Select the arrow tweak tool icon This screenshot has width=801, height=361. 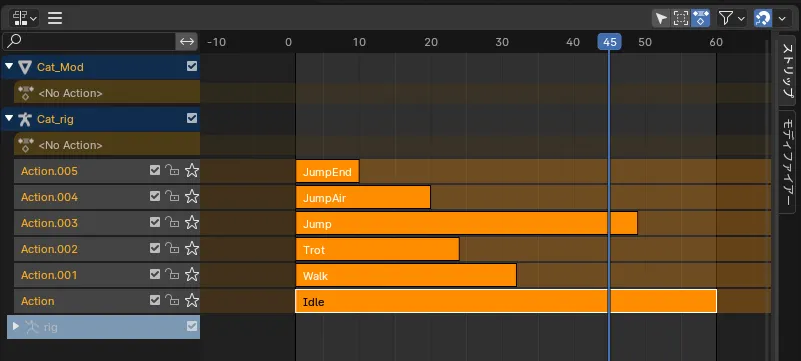tap(661, 19)
